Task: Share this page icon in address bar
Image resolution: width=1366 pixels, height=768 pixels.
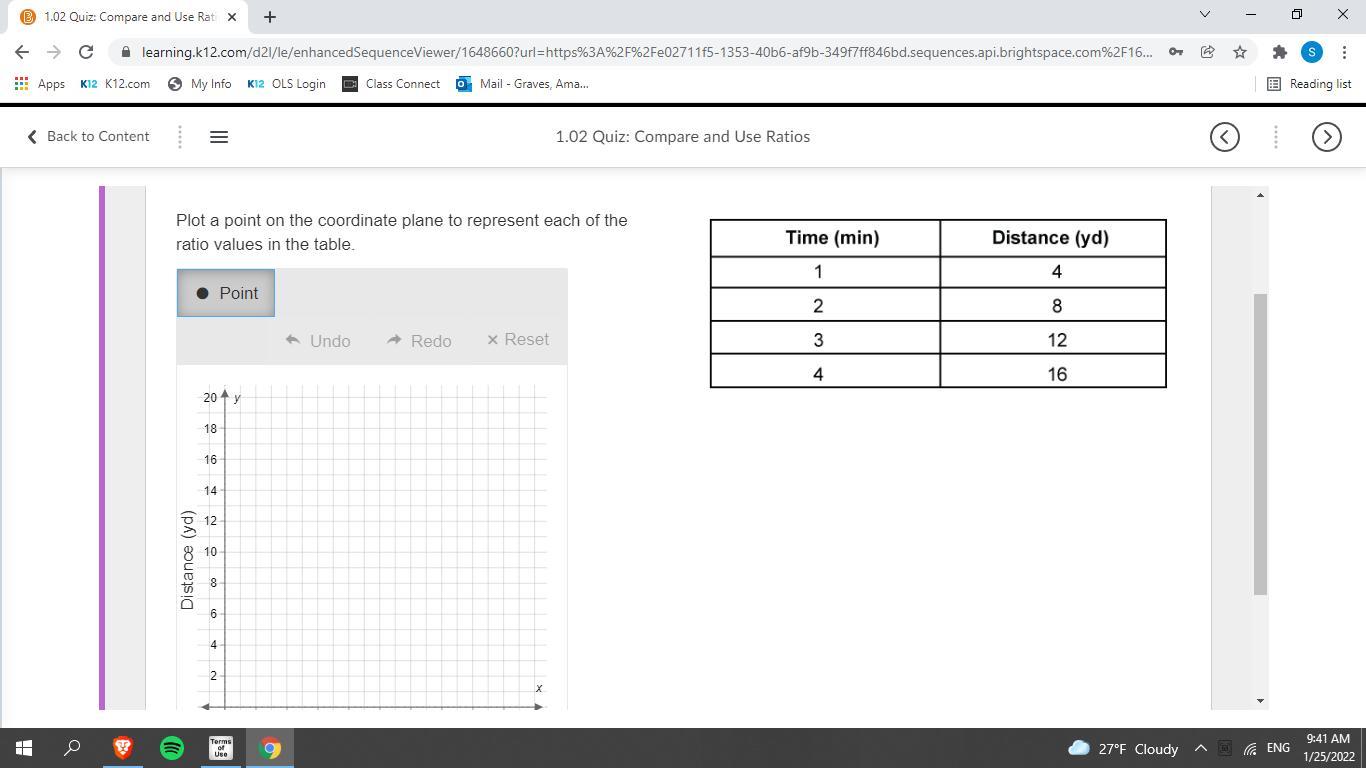Action: 1208,52
